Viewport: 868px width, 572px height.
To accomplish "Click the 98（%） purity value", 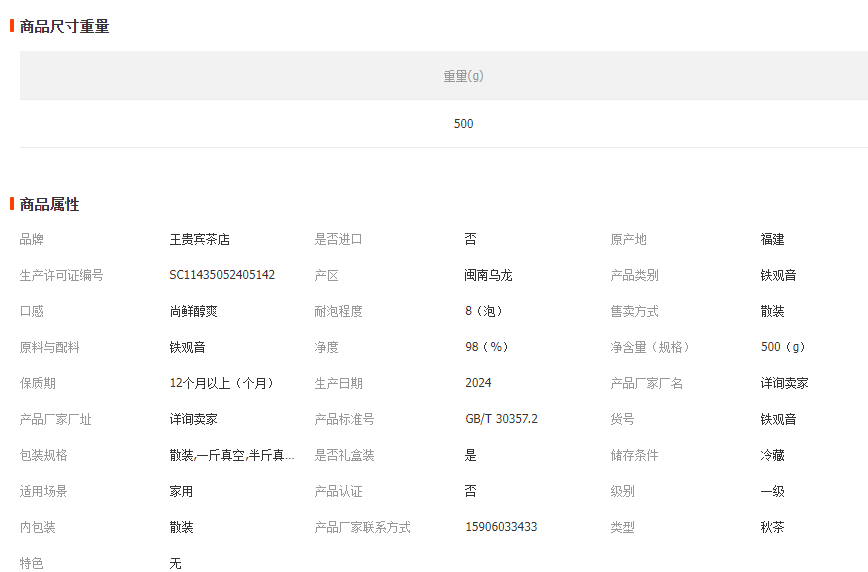I will [488, 347].
